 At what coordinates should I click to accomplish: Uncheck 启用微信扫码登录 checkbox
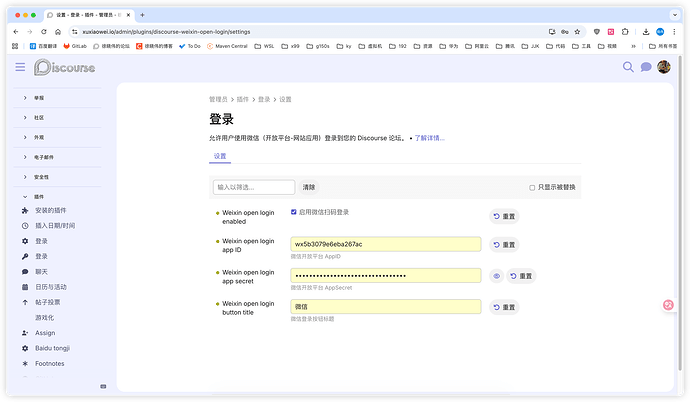[294, 212]
